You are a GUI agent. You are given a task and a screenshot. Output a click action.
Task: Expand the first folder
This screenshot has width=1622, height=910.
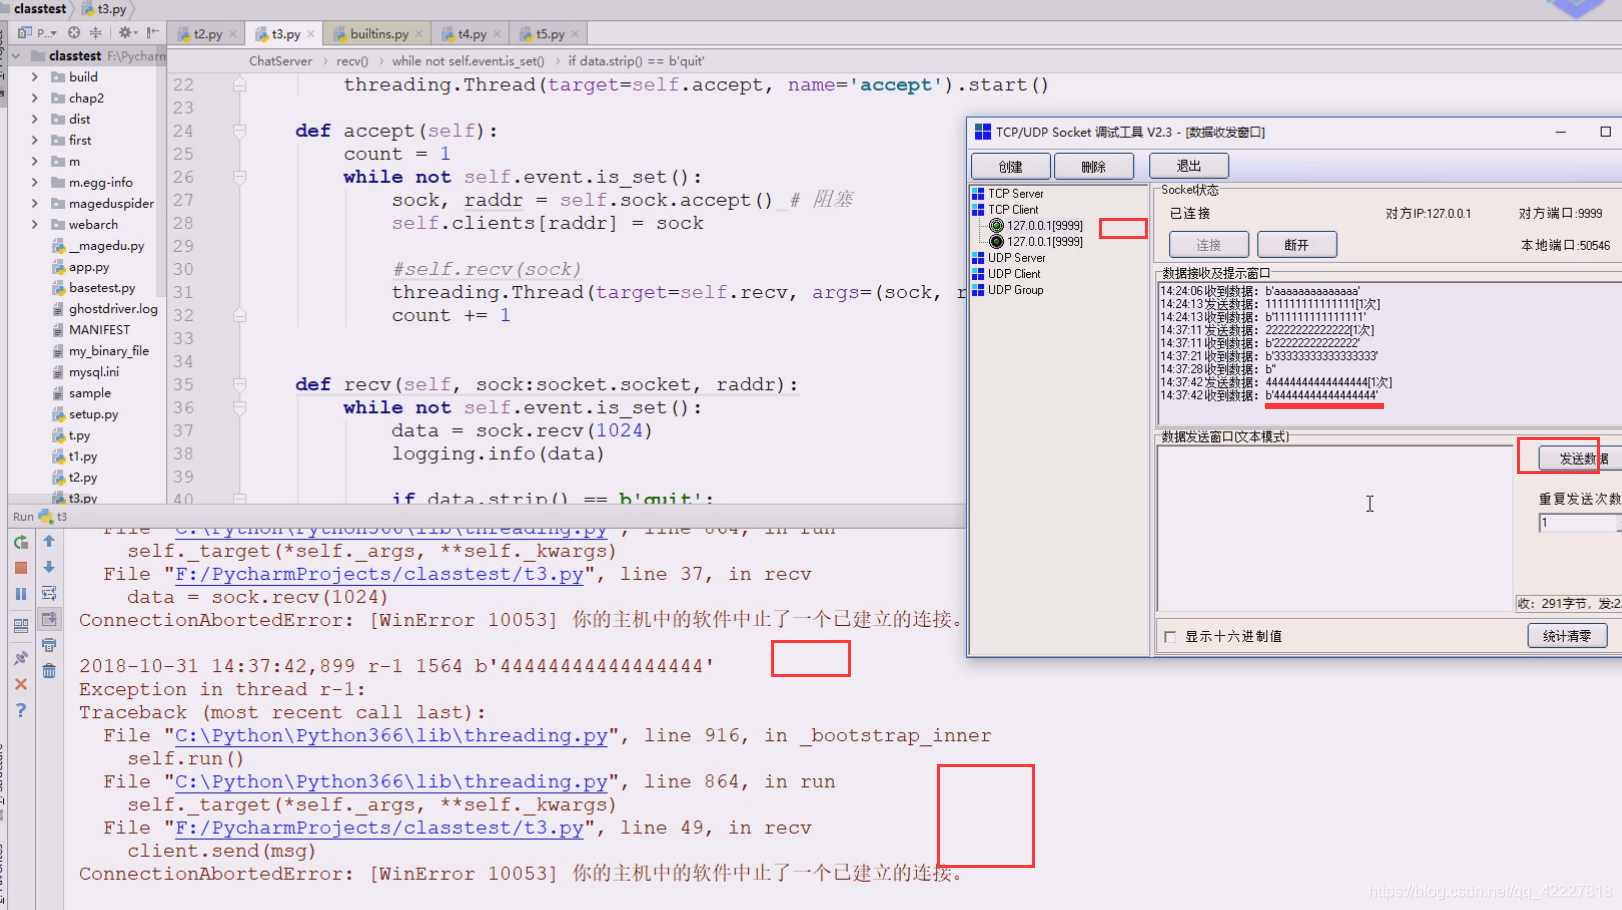[x=35, y=140]
